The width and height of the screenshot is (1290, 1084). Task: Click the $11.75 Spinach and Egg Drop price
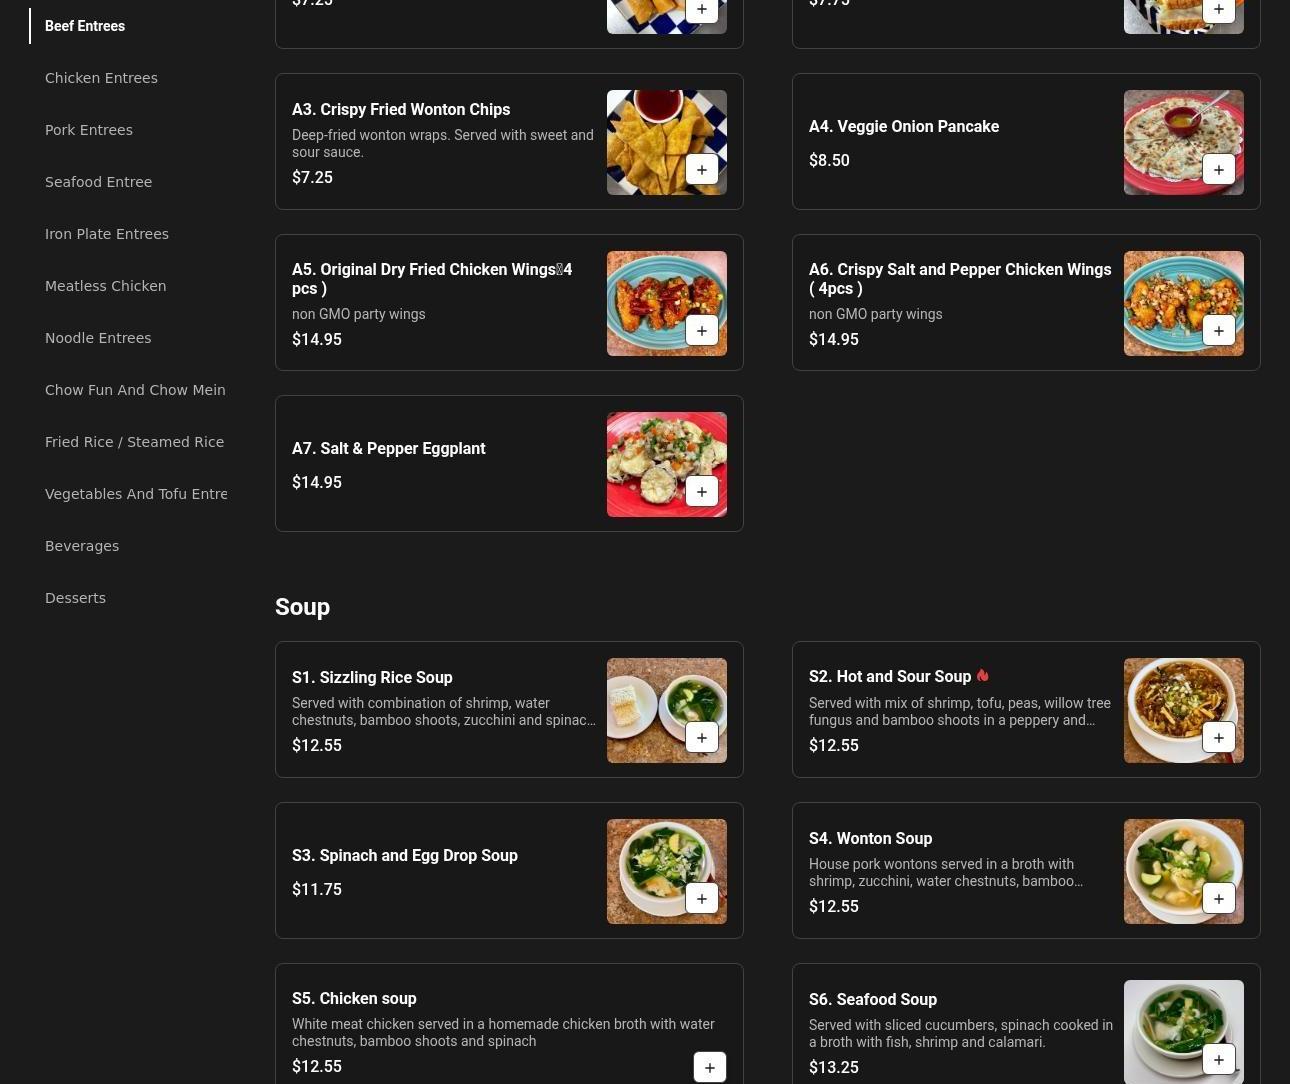[x=317, y=890]
